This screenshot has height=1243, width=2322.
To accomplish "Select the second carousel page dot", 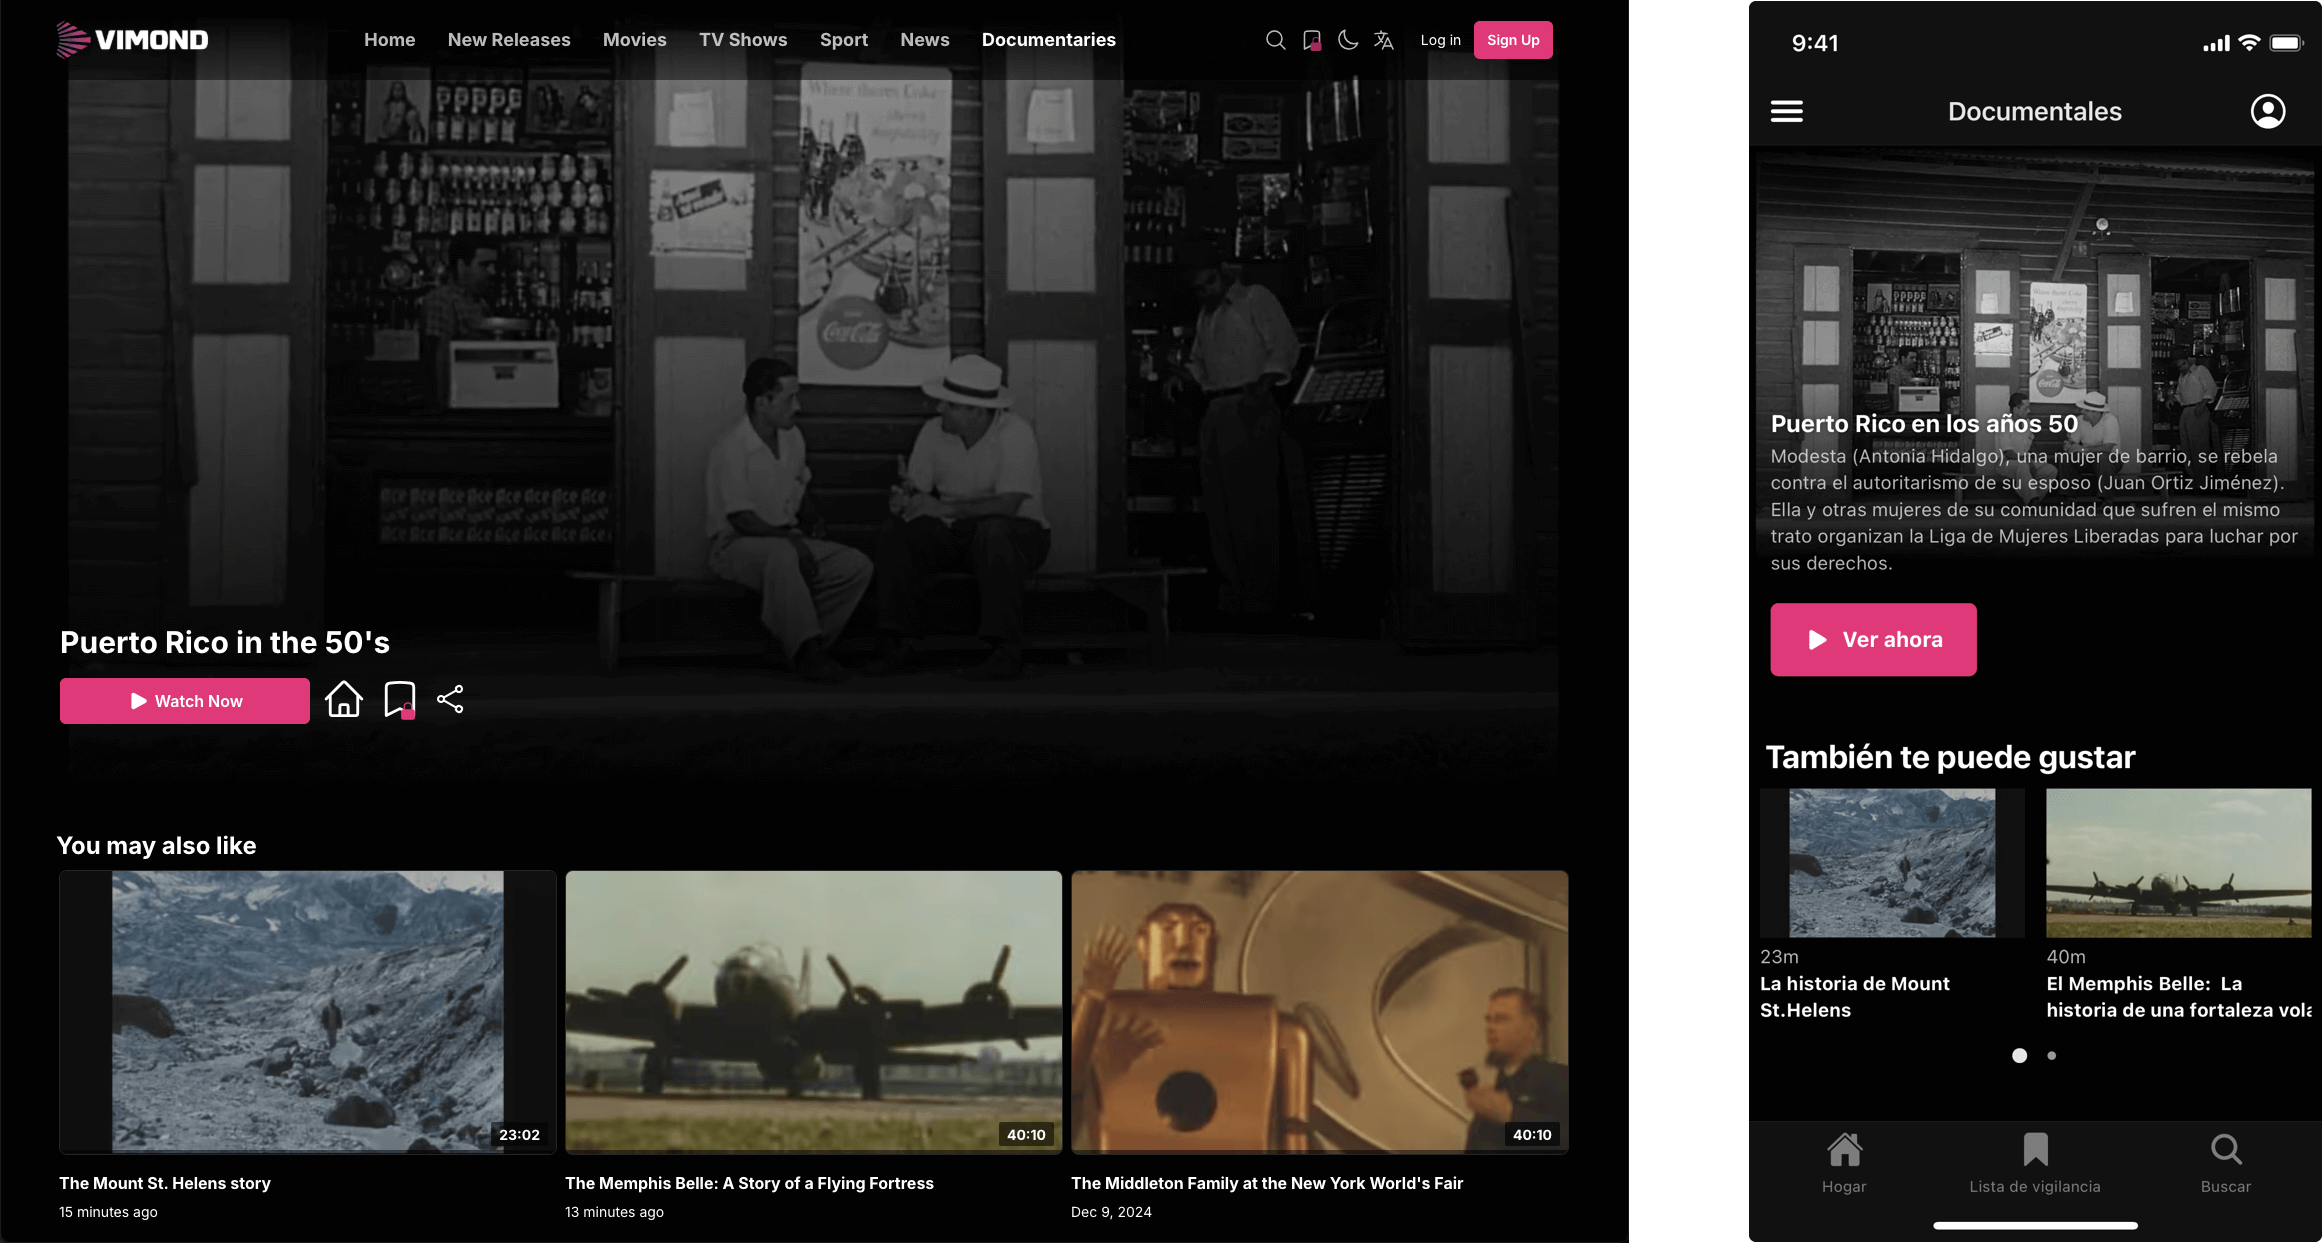I will [x=2052, y=1056].
